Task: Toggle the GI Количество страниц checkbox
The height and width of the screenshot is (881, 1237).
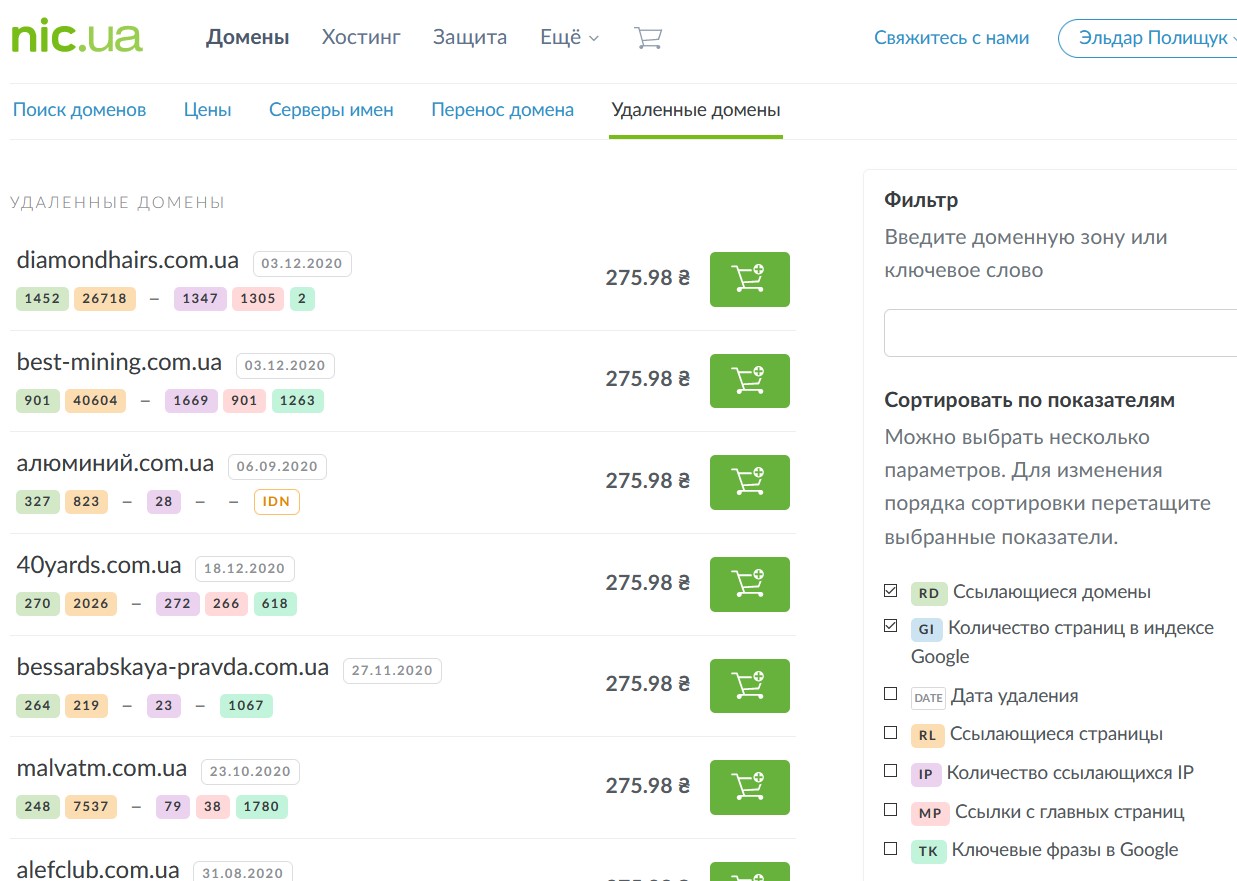Action: pos(891,627)
